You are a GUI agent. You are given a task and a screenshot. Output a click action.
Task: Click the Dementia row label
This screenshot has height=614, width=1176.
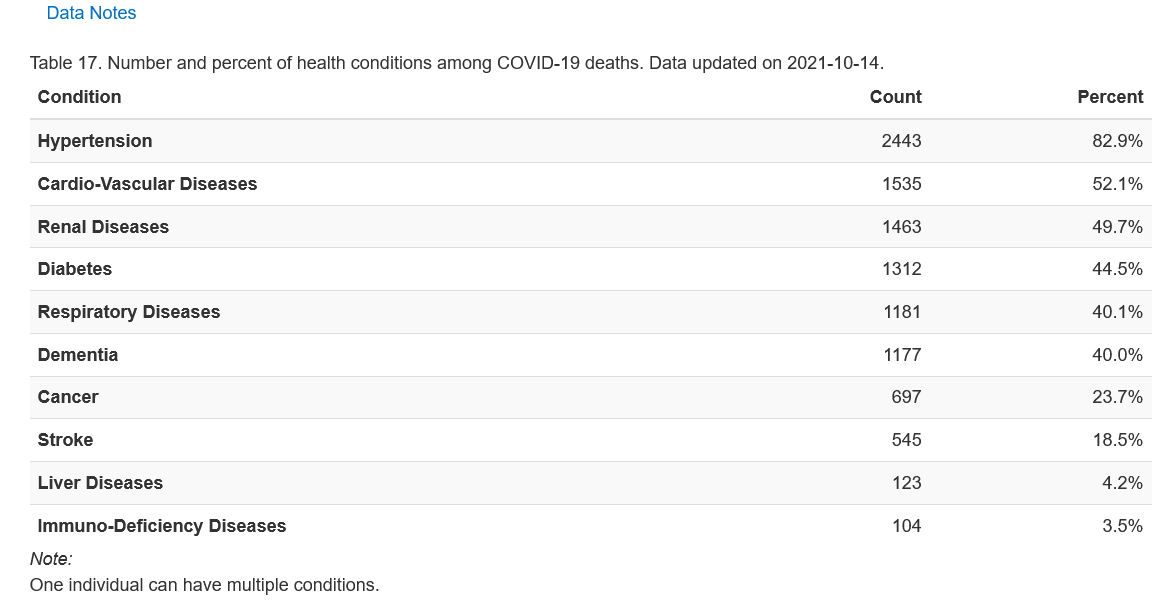point(78,355)
